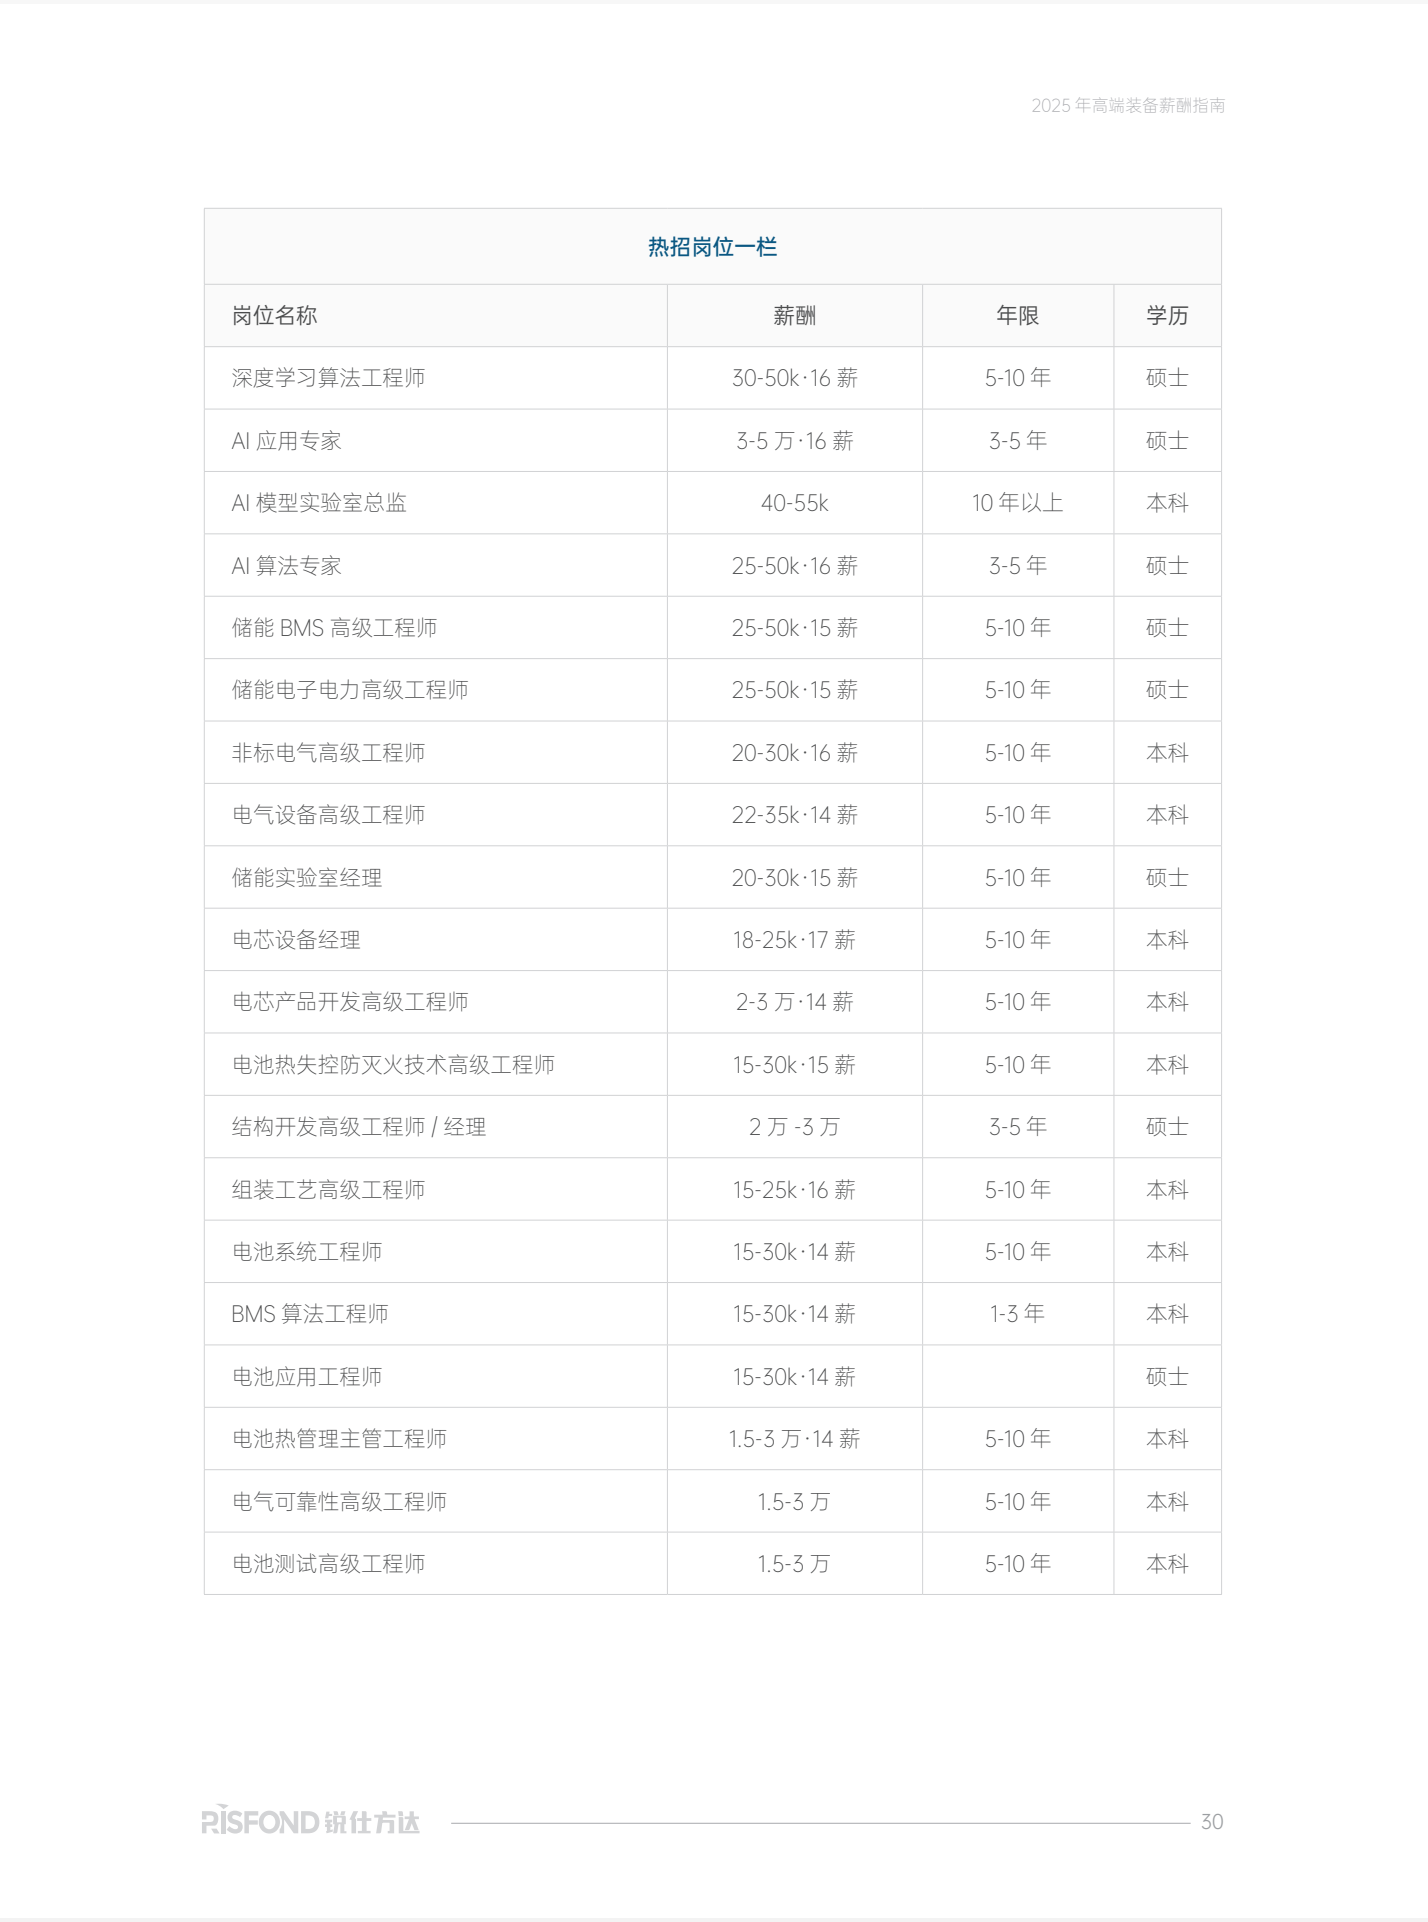Click the 电池测试高级工程师 job title
This screenshot has width=1428, height=1922.
pyautogui.click(x=328, y=1564)
